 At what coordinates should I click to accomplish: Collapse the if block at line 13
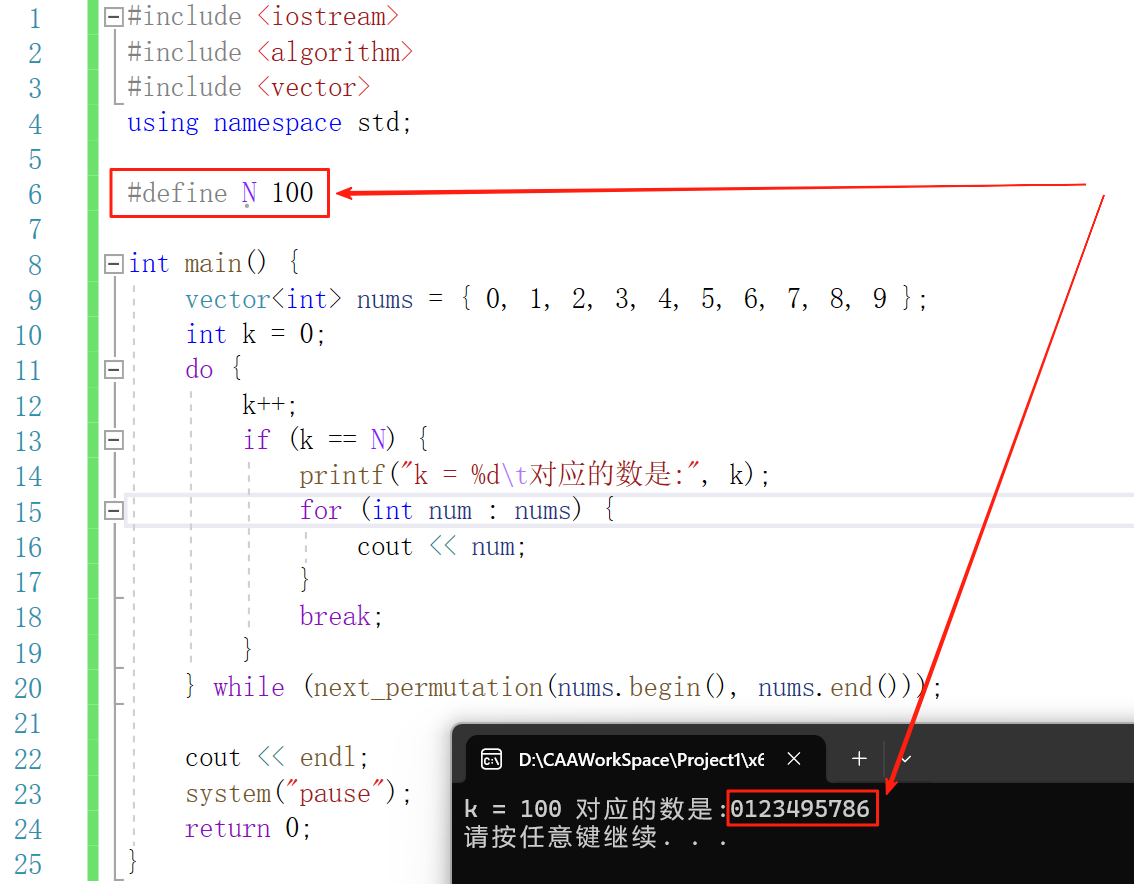[x=114, y=440]
